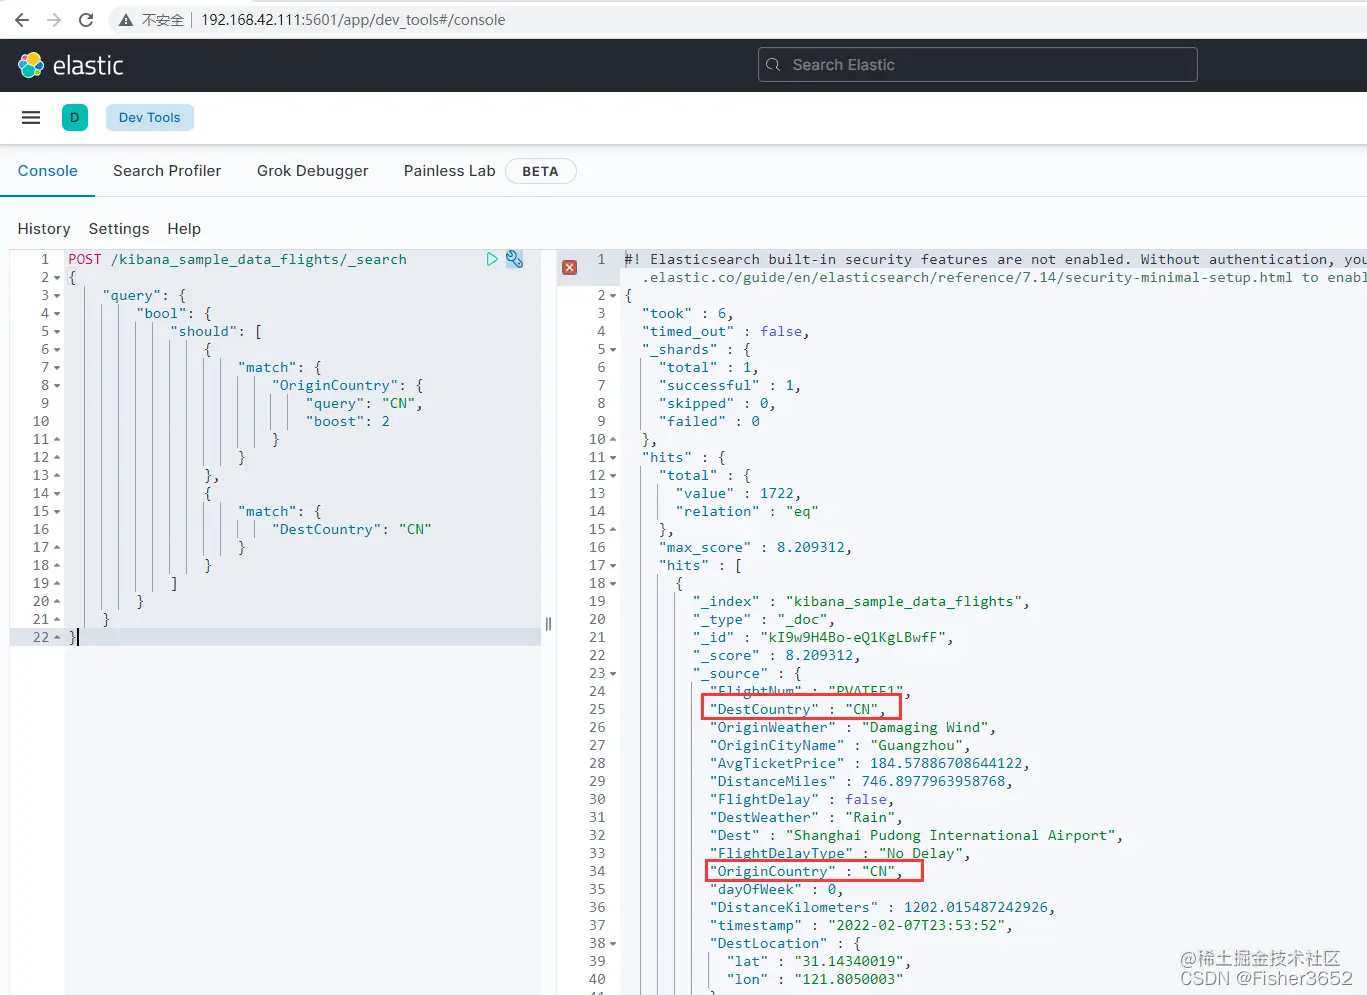Collapse request editor line 2 fold arrow

tap(57, 278)
